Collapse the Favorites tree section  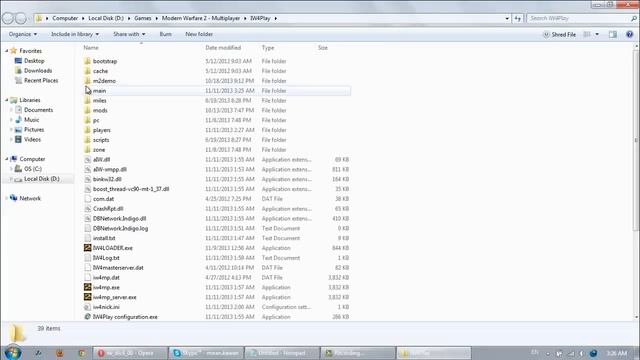(7, 51)
